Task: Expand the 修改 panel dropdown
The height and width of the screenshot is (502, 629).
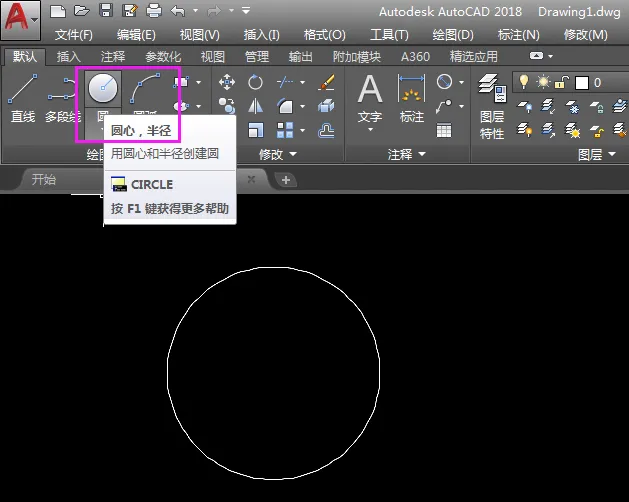Action: click(x=293, y=154)
